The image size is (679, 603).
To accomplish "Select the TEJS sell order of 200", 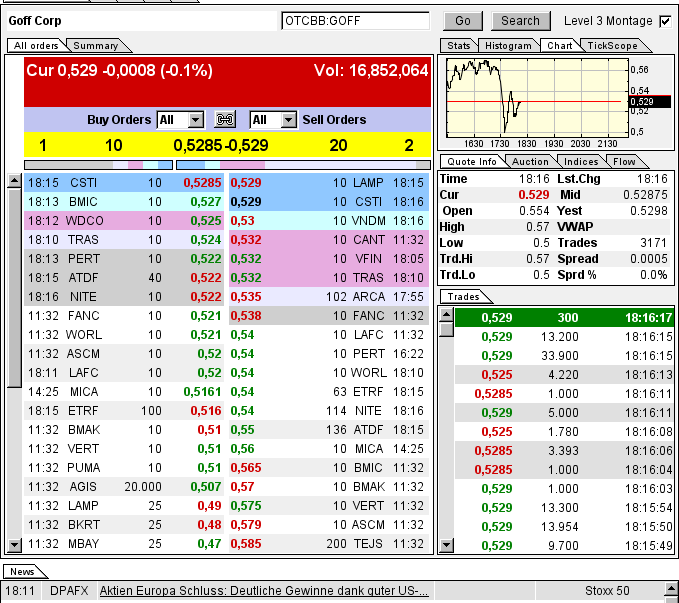I will pos(329,544).
